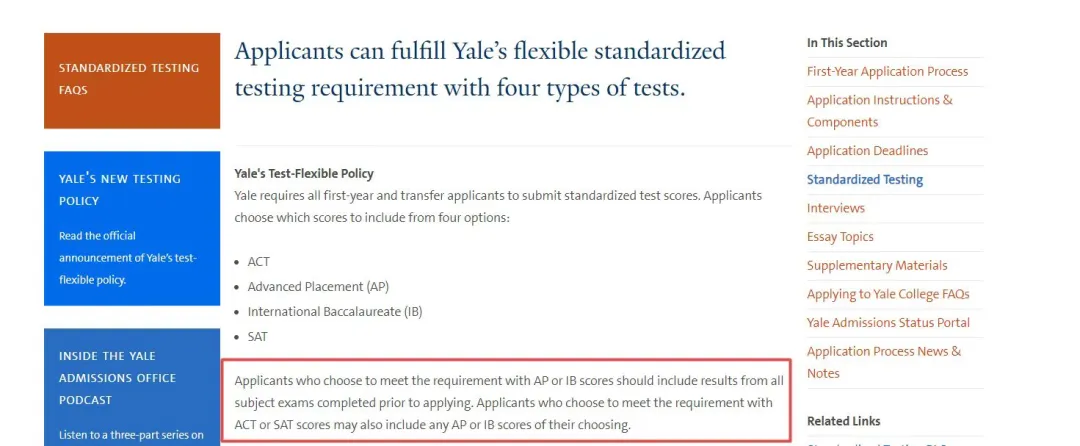Open the Interviews sidebar link
The image size is (1080, 446).
835,208
